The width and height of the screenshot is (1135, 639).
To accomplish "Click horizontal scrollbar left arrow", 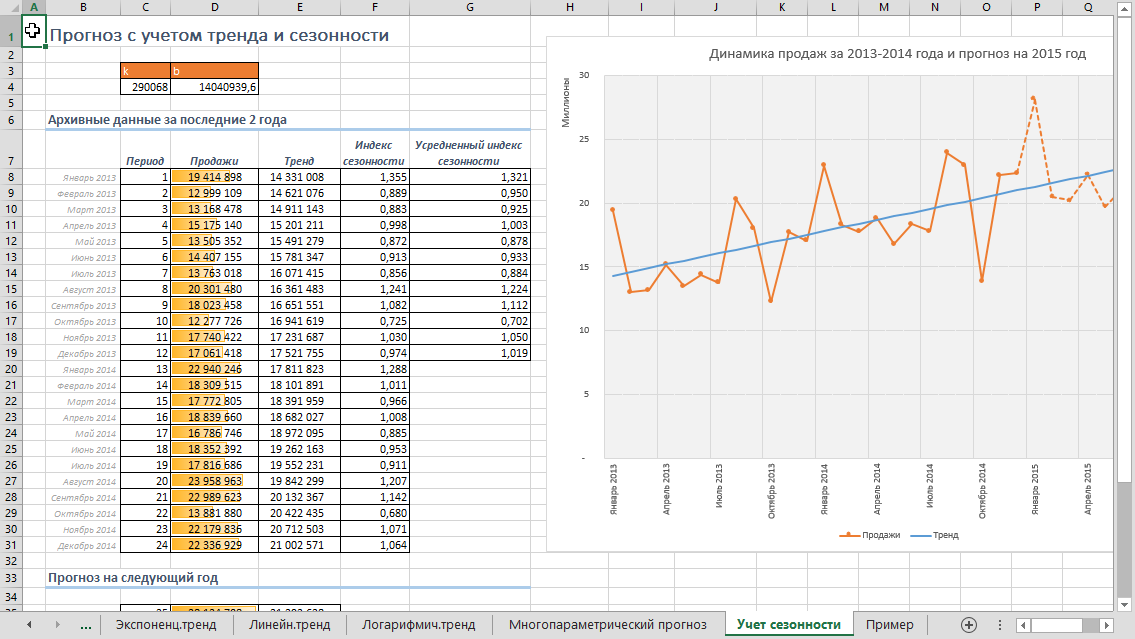I will [x=1023, y=625].
